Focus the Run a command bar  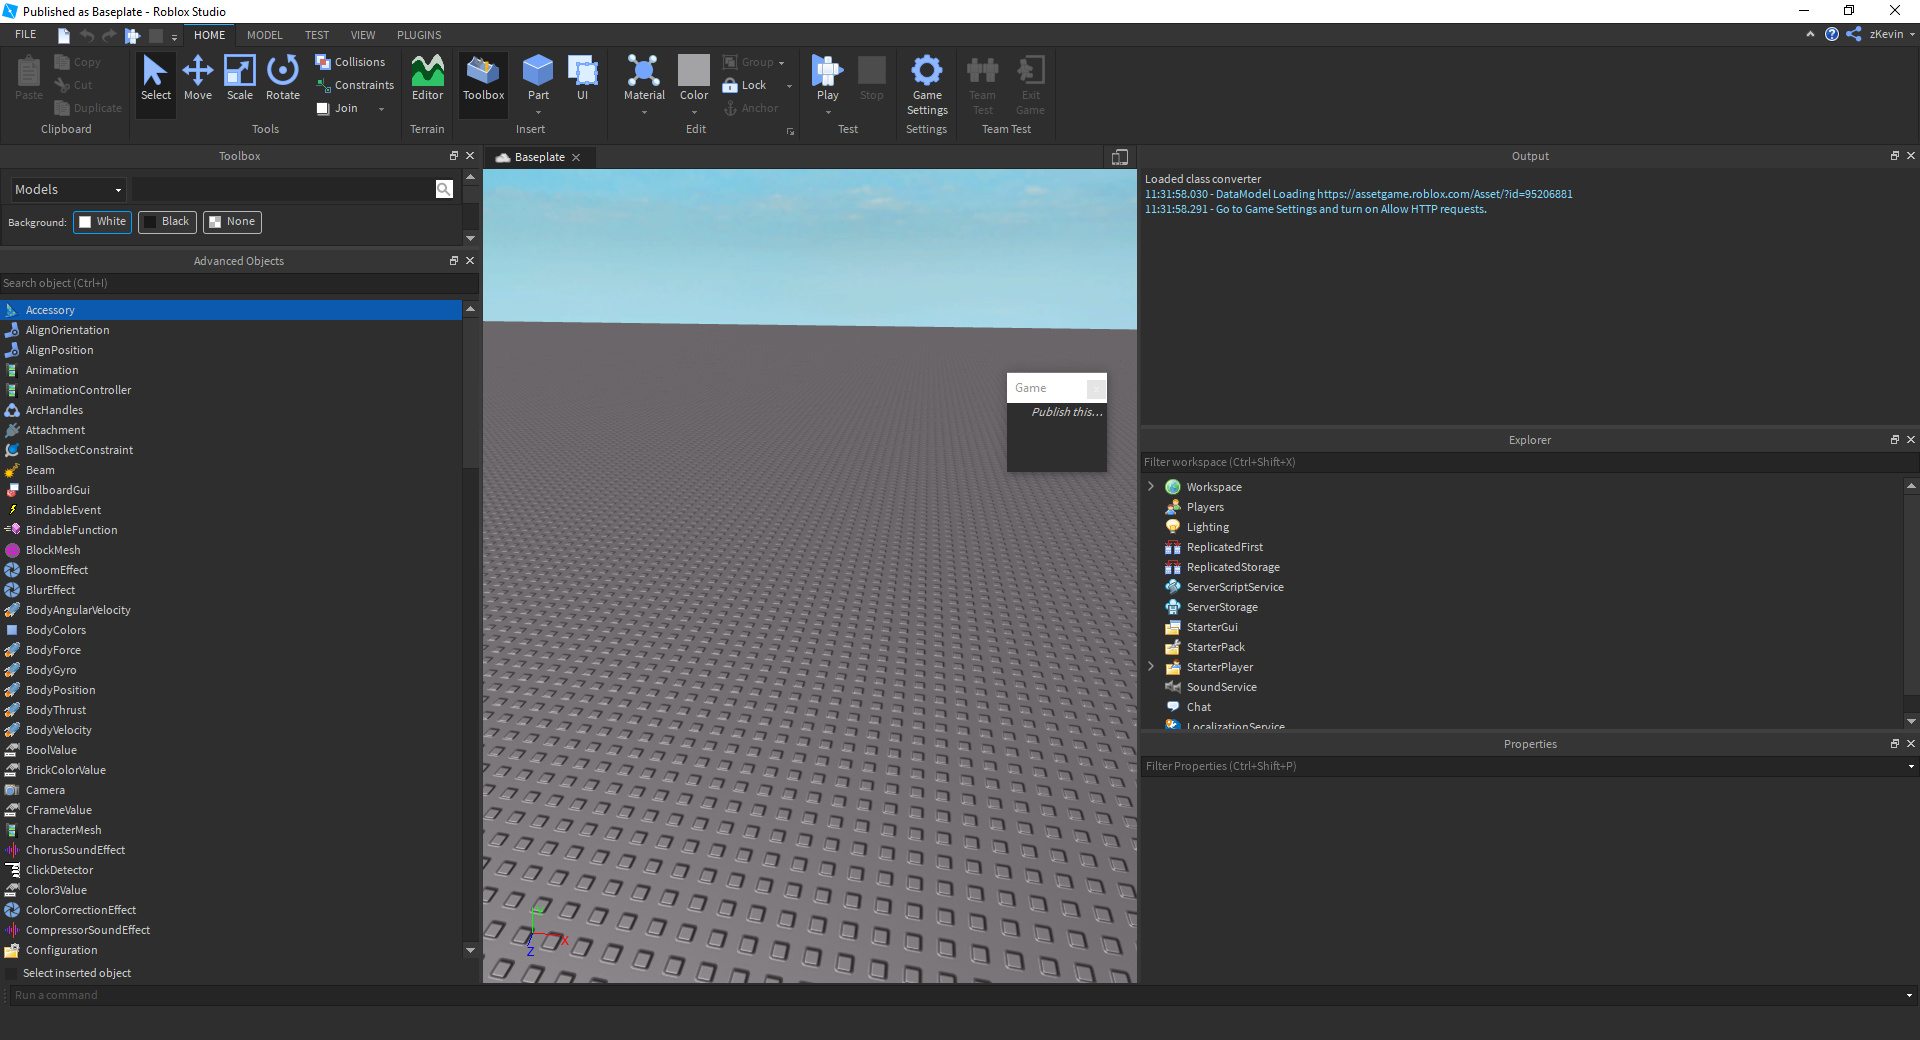(955, 995)
